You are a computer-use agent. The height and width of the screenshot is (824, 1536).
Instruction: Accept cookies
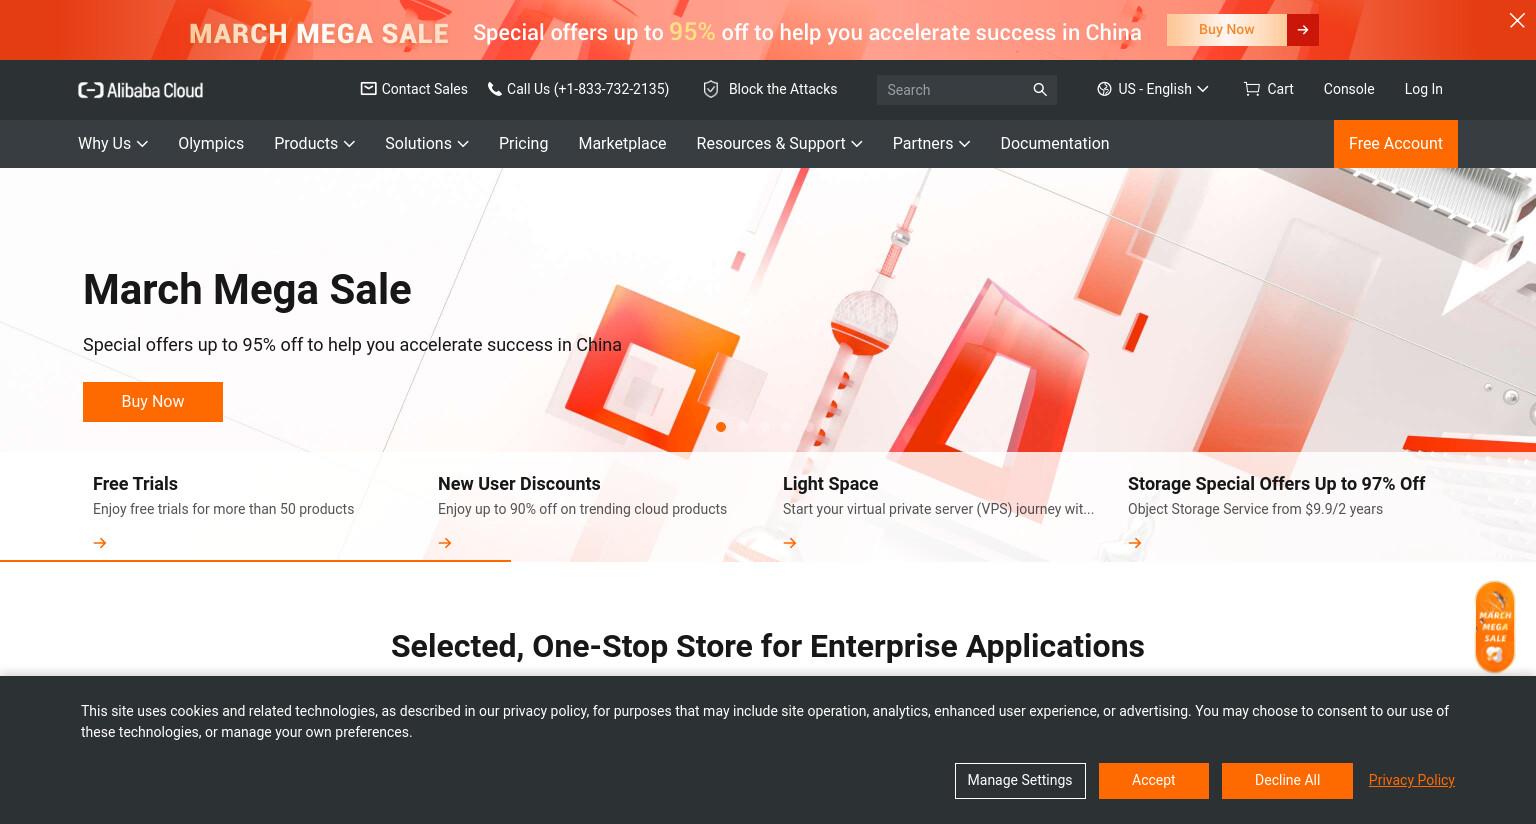coord(1153,781)
